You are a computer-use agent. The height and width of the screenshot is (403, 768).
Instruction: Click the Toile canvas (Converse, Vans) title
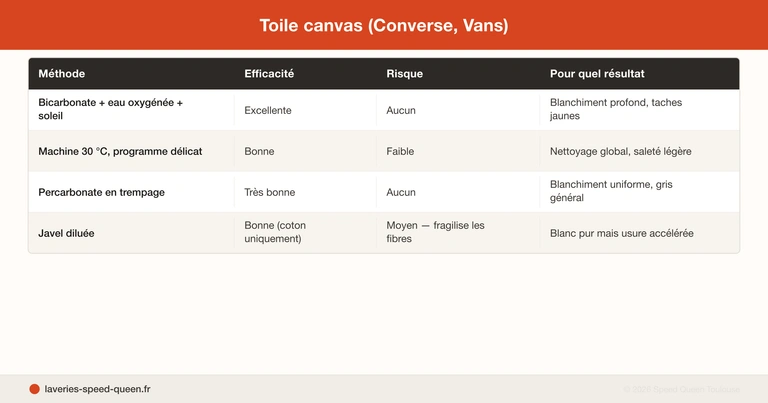click(x=384, y=26)
